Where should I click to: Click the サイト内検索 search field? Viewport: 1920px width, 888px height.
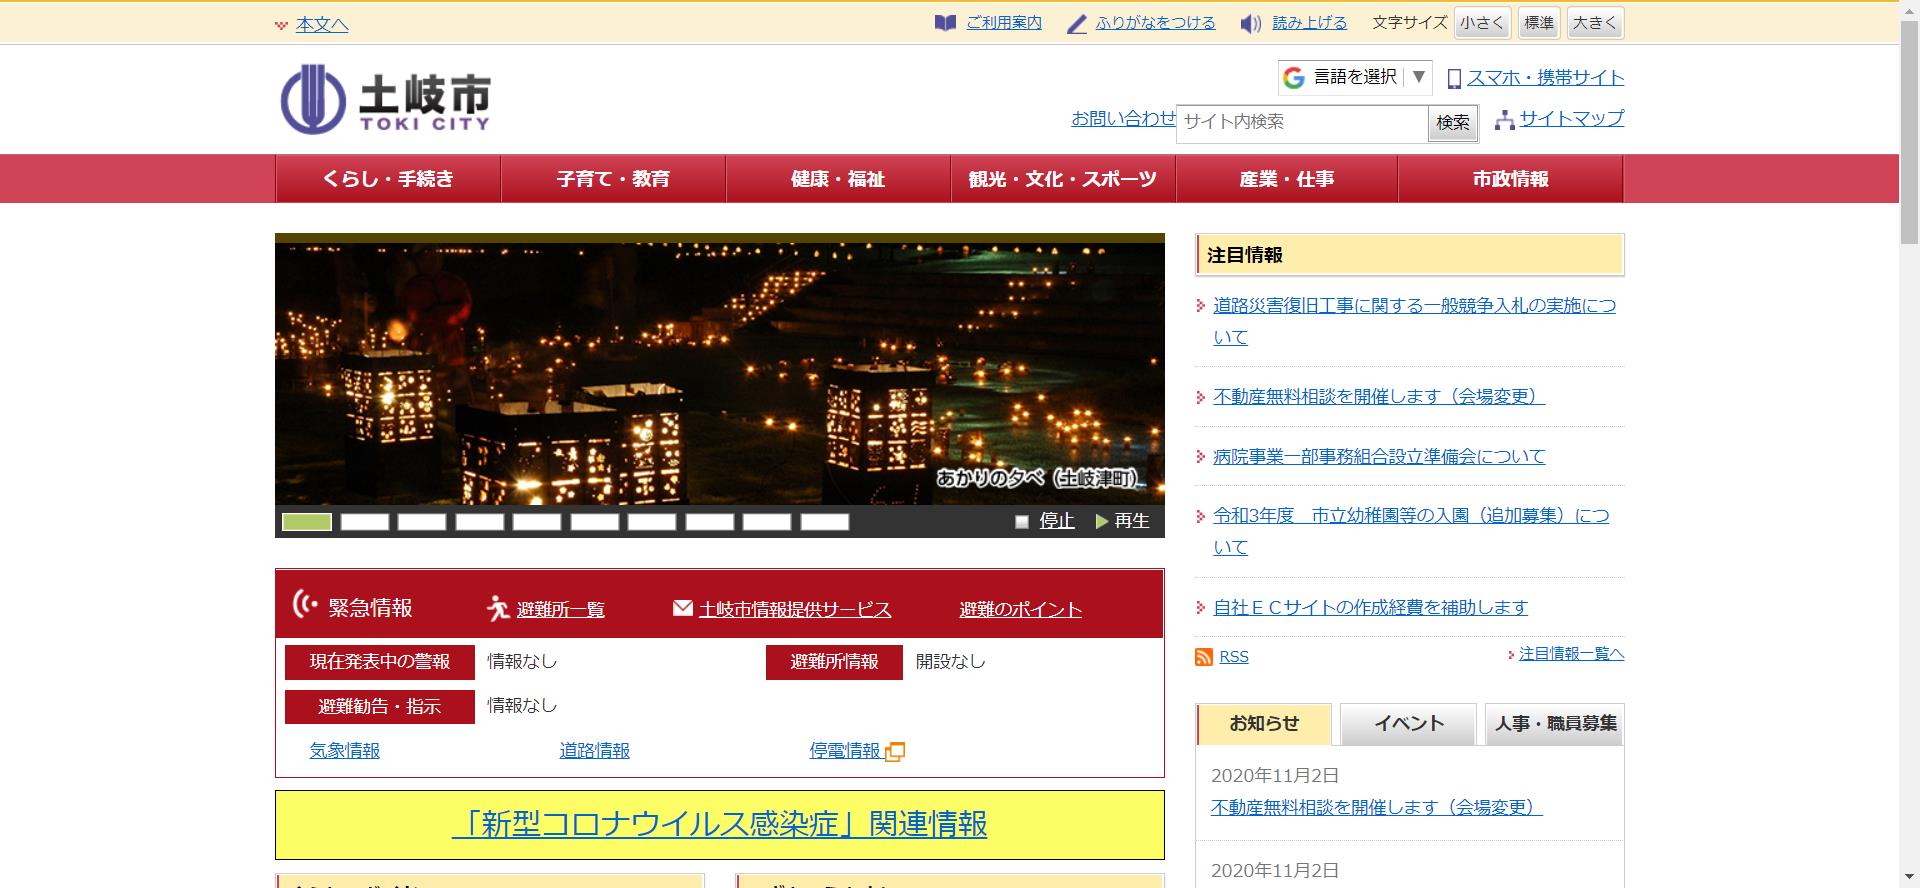point(1301,122)
